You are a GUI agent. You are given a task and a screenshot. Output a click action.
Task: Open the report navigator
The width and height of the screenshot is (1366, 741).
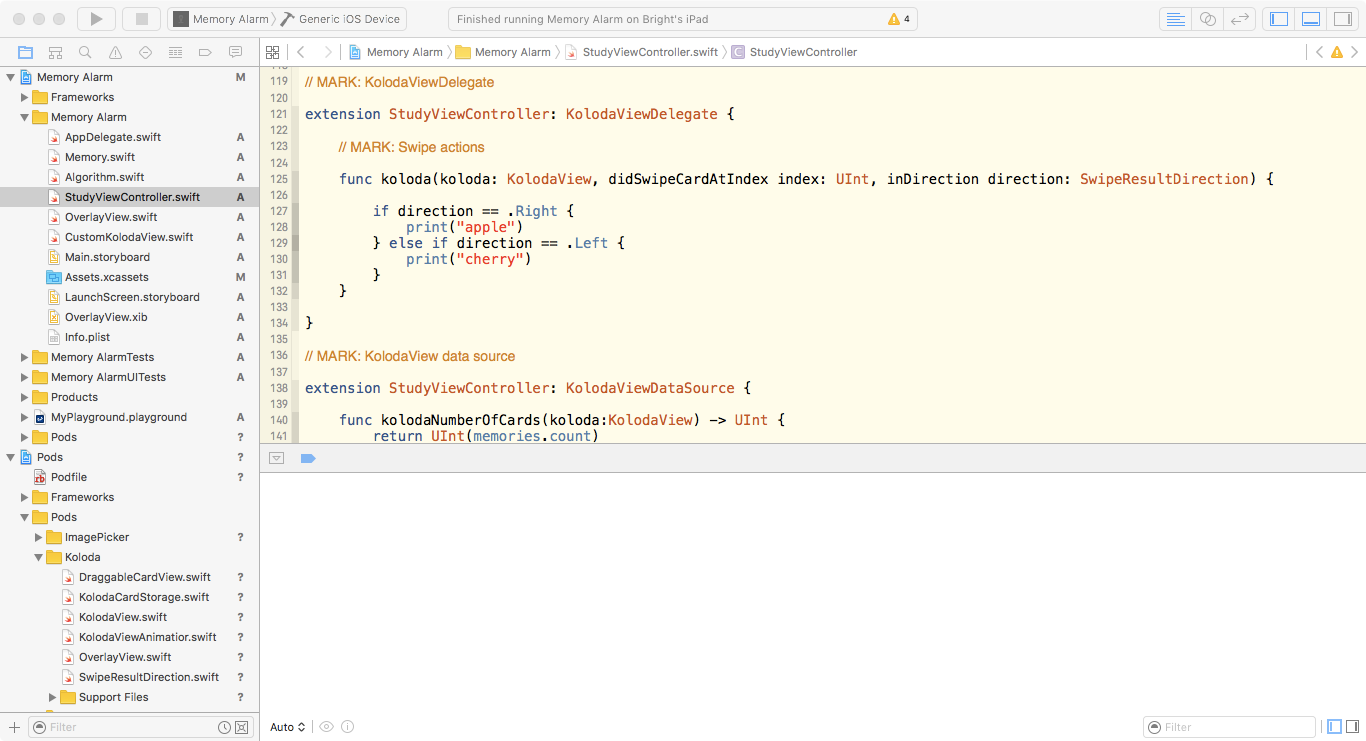tap(235, 52)
